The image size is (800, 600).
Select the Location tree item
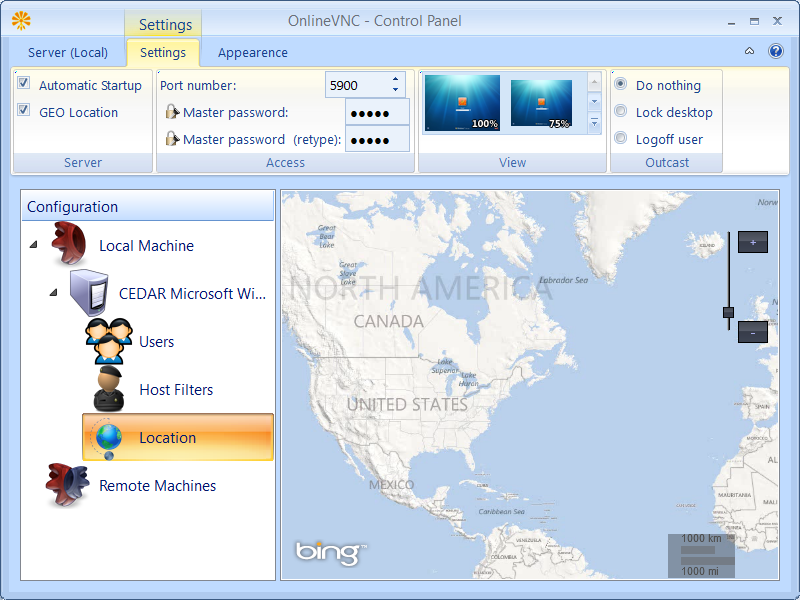pos(178,437)
